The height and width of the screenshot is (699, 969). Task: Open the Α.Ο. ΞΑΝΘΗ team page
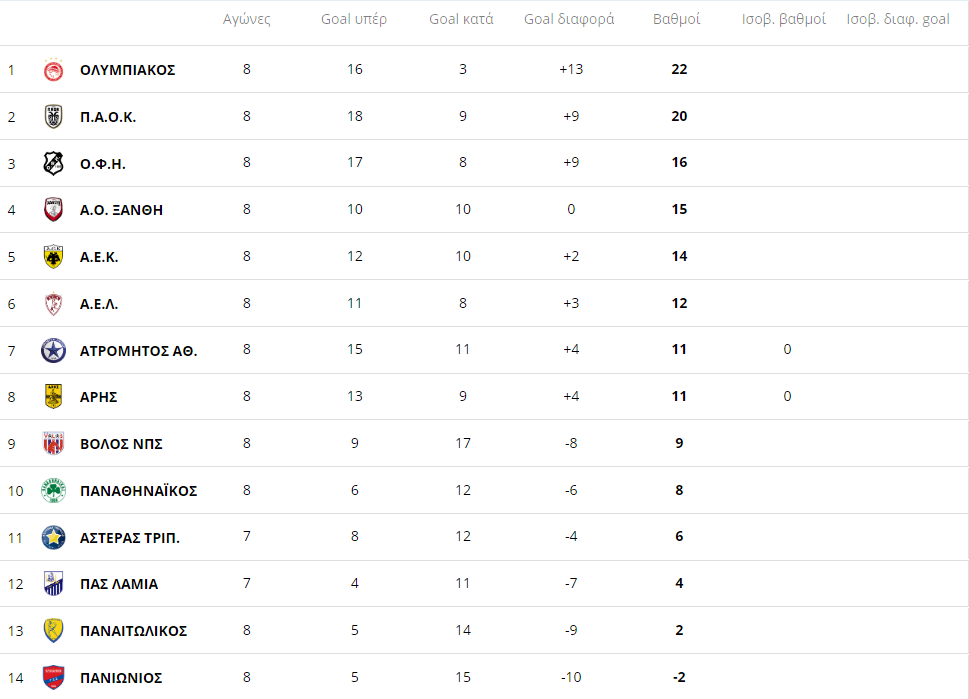click(x=121, y=210)
